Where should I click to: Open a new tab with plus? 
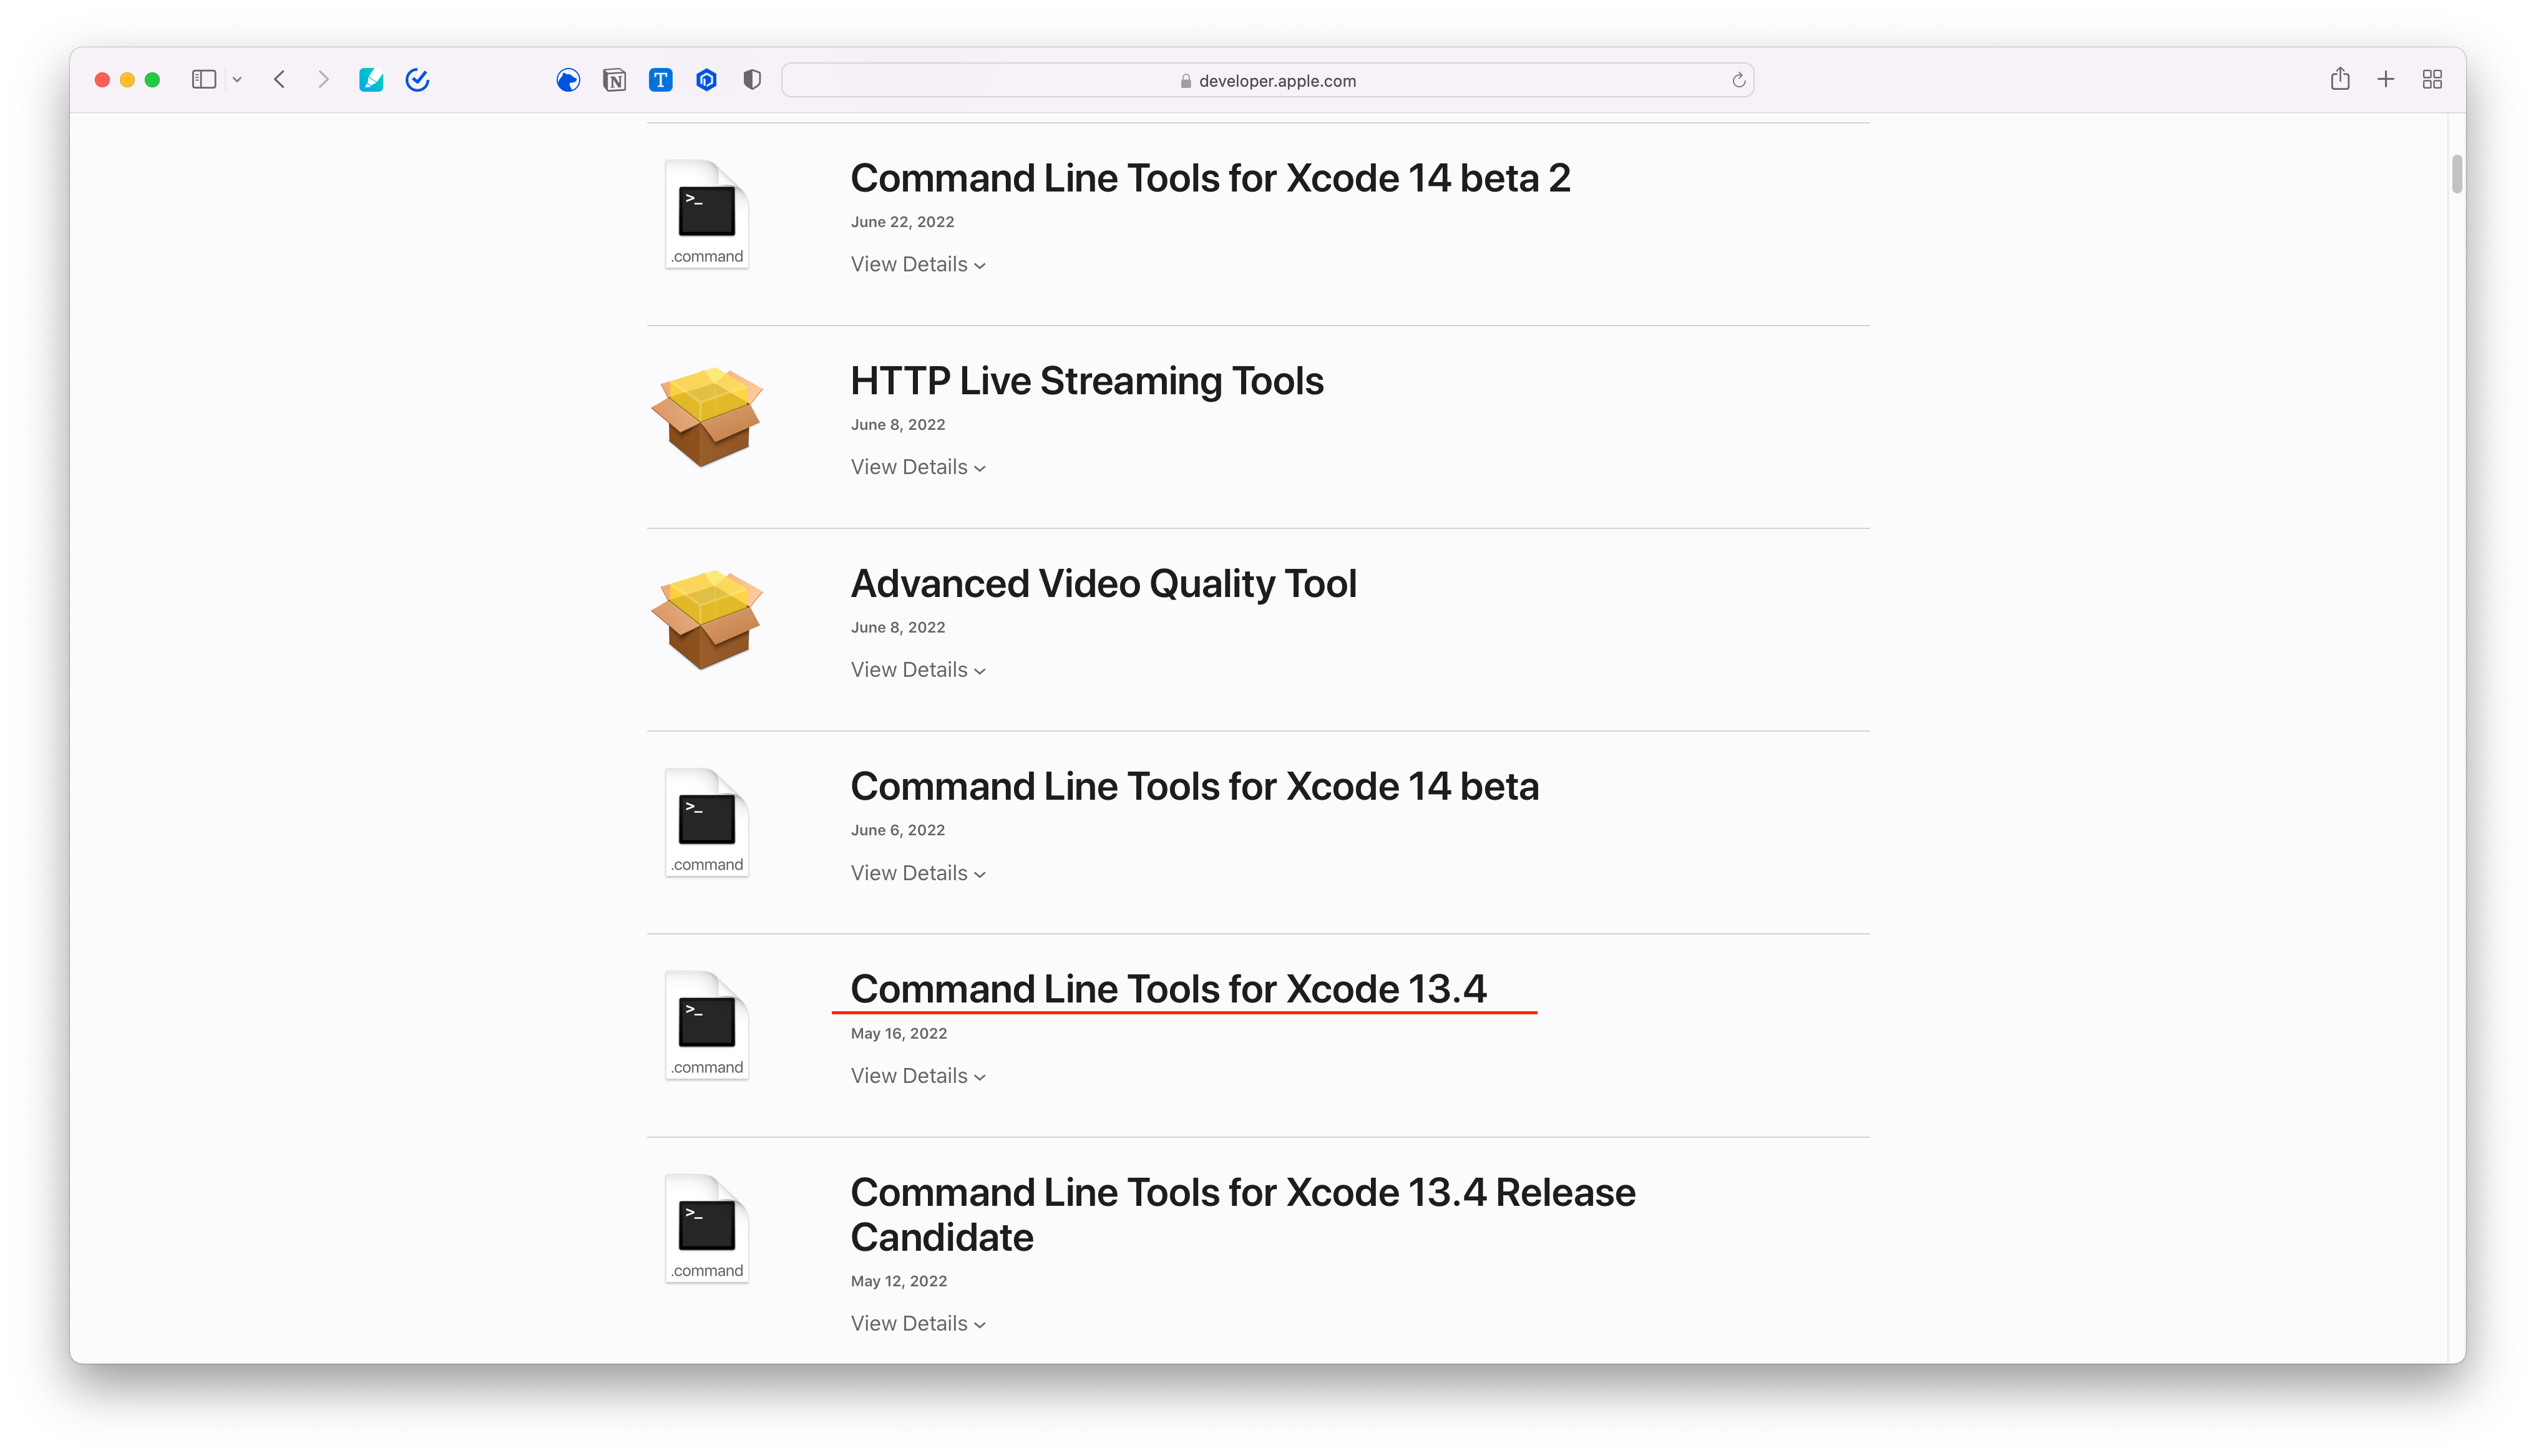tap(2386, 80)
